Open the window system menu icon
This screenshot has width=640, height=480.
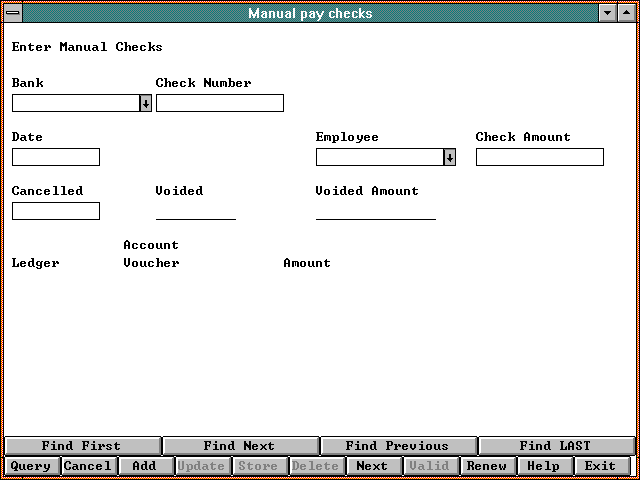[x=14, y=13]
